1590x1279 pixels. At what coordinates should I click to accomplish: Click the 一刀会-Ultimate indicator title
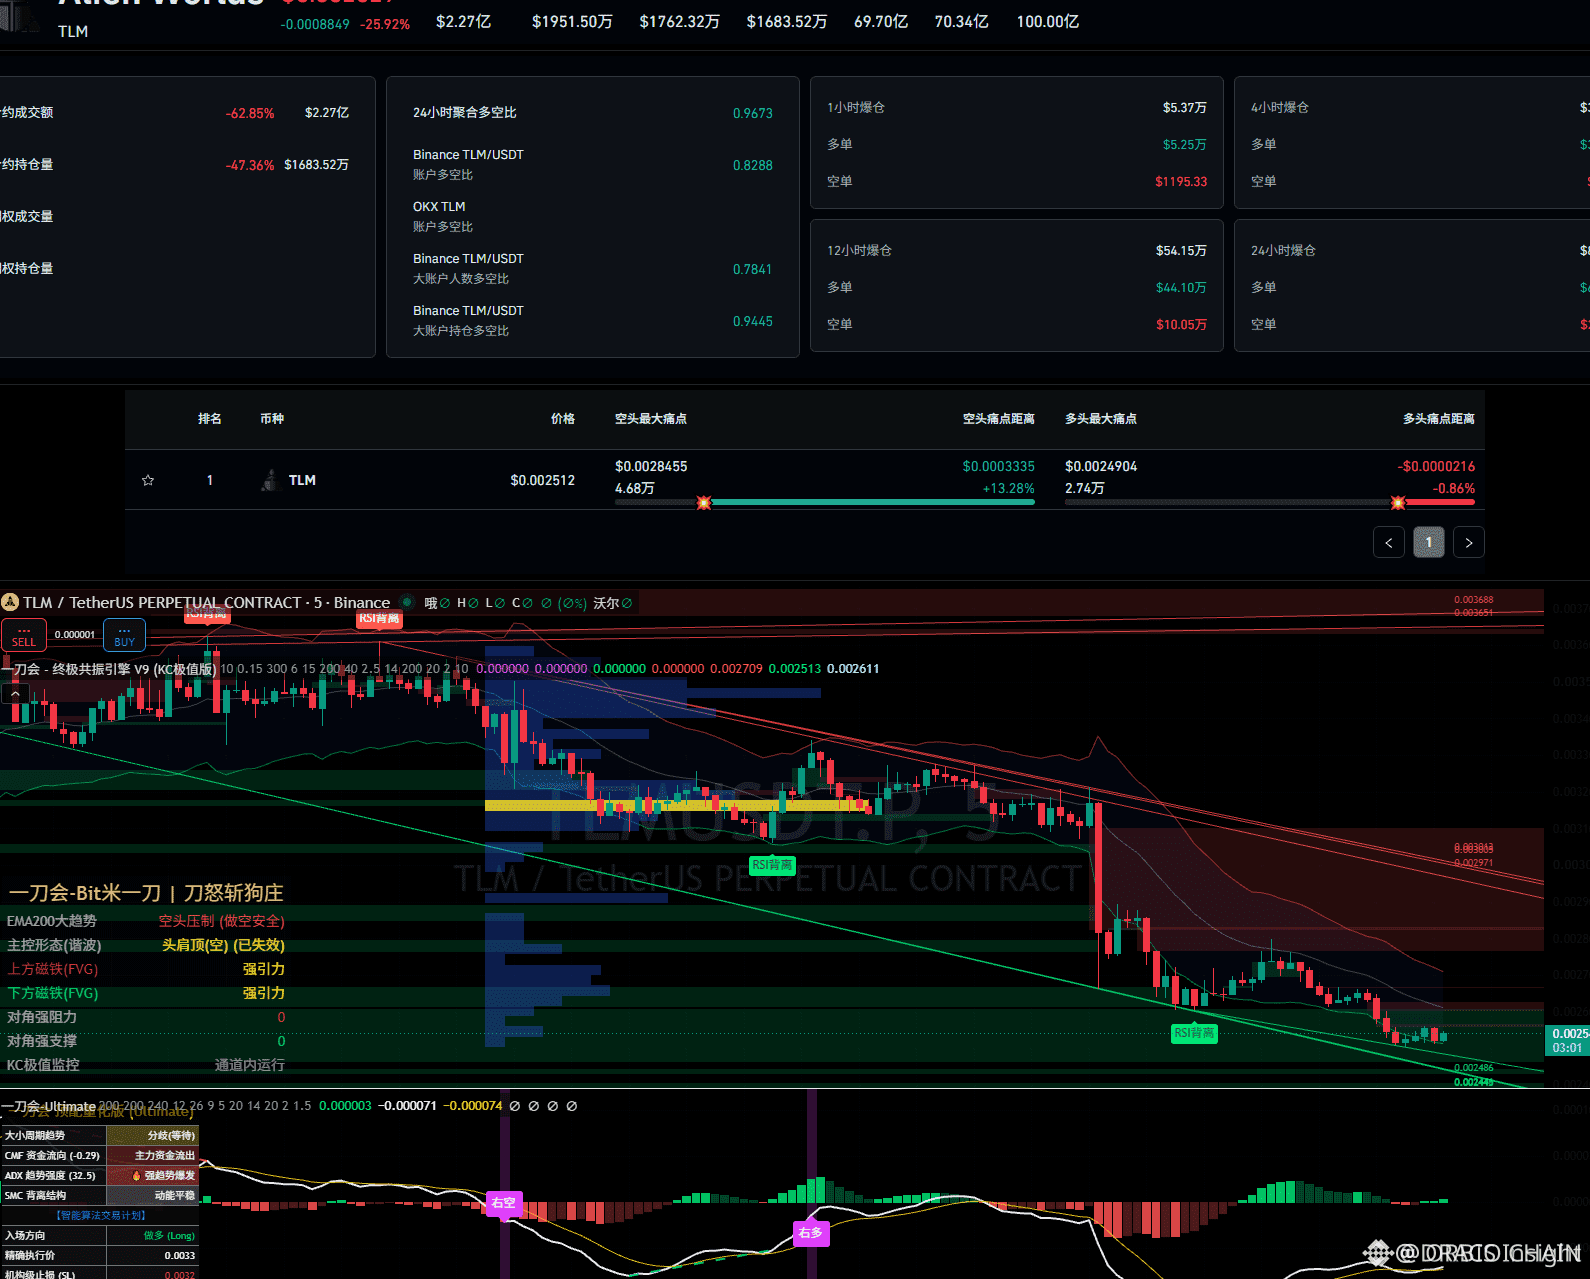(49, 1106)
